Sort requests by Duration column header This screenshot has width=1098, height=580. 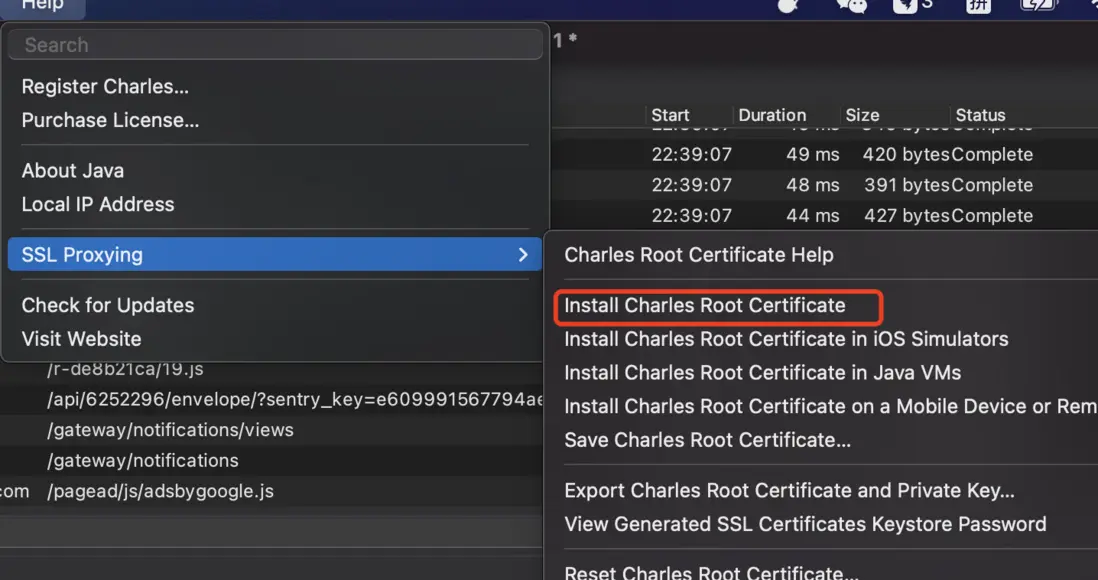click(x=772, y=115)
